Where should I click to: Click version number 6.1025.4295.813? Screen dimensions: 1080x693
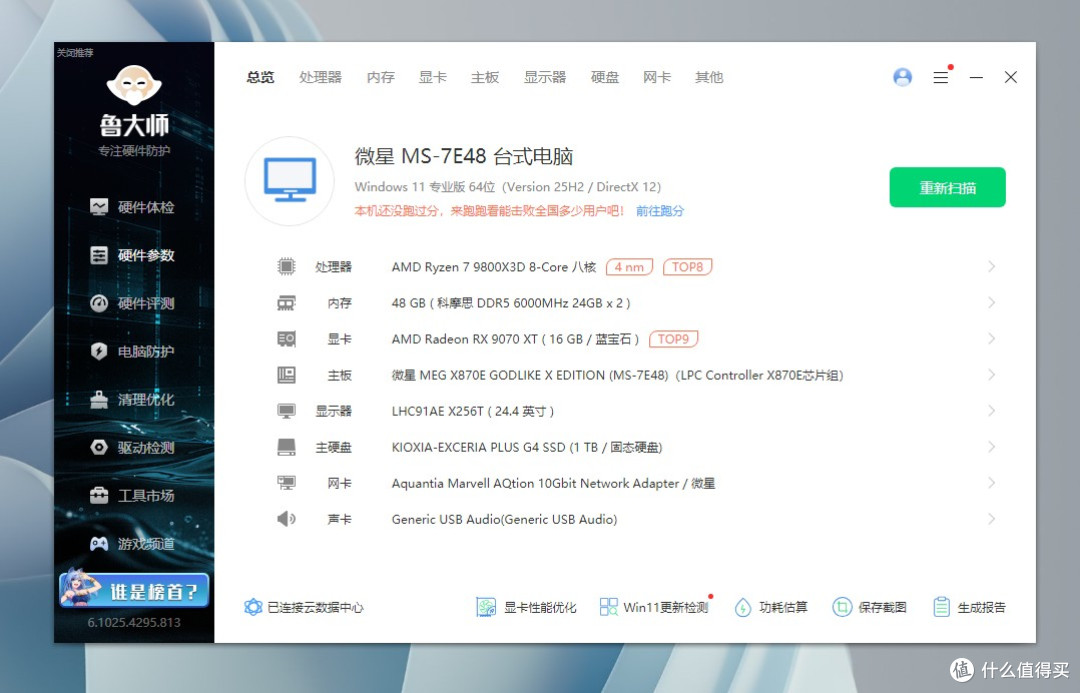click(x=134, y=622)
